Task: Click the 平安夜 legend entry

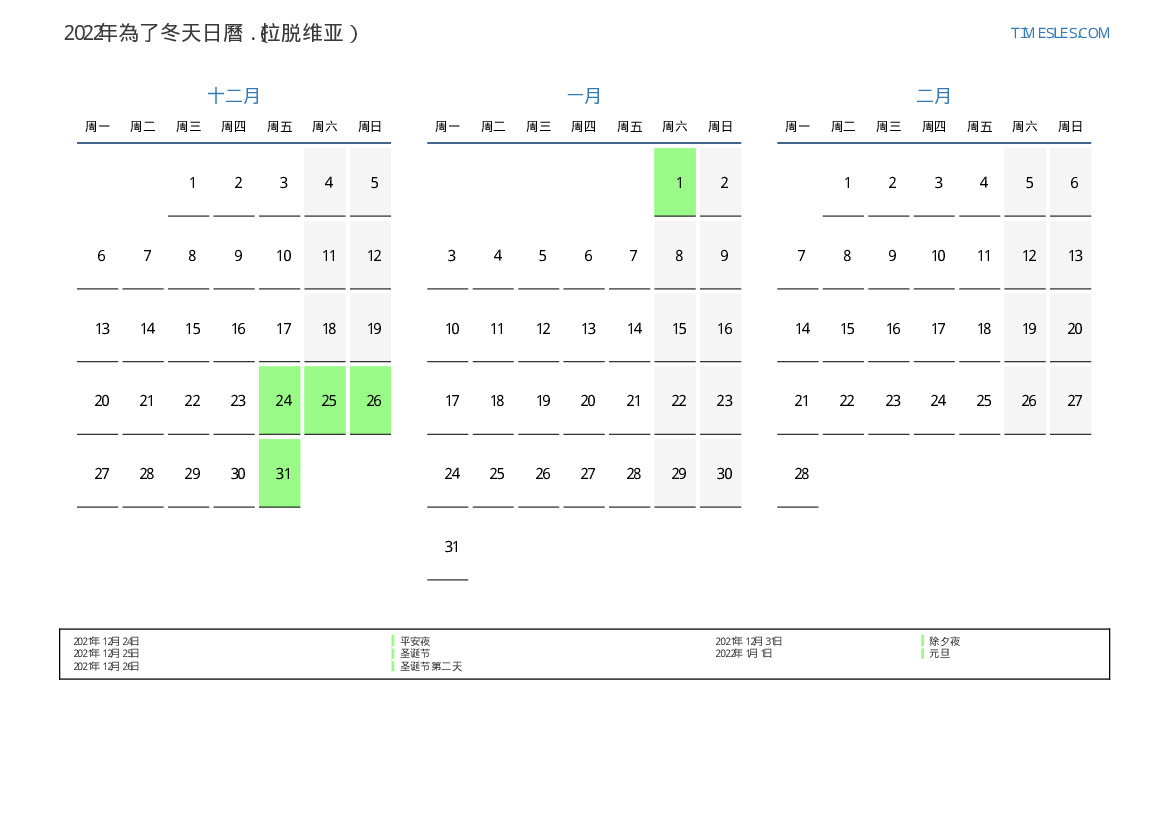Action: coord(415,641)
